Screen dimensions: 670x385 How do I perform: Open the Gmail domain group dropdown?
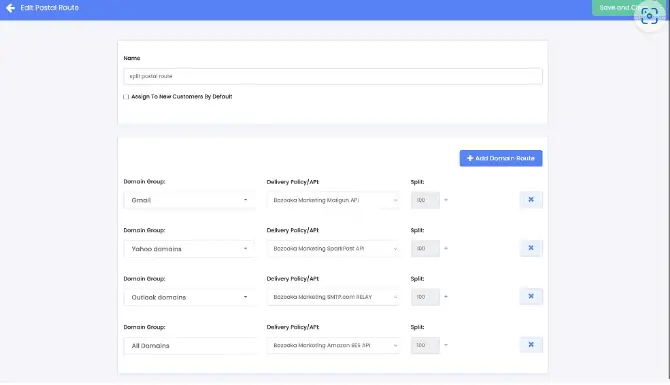click(190, 200)
